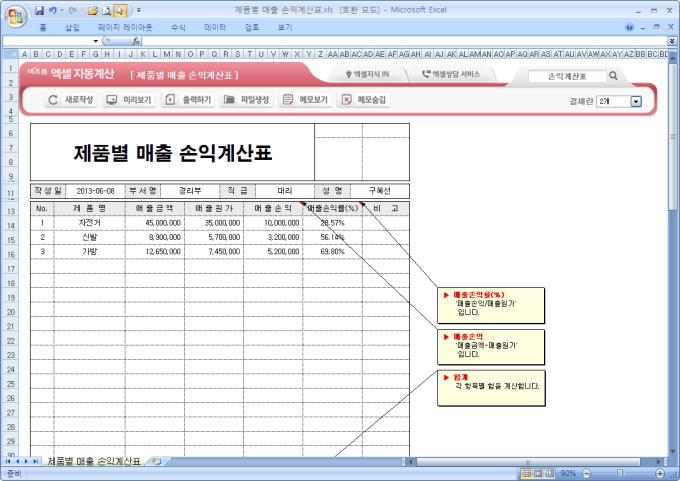Click the horizontal scrollbar track
Image resolution: width=680 pixels, height=481 pixels.
click(x=536, y=462)
